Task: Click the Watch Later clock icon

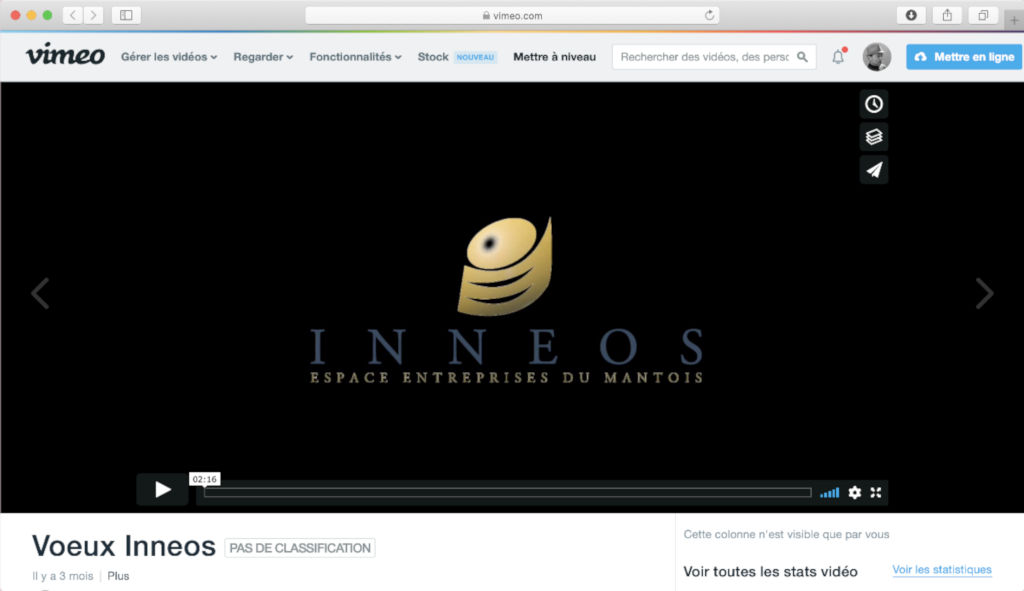Action: (x=874, y=104)
